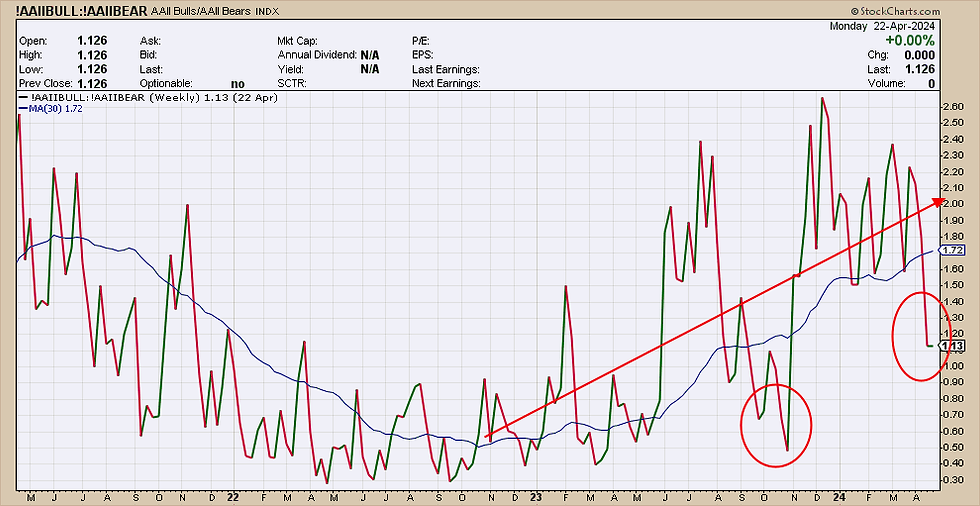This screenshot has height=506, width=980.
Task: Click the 0.60 y-axis label
Action: (953, 431)
